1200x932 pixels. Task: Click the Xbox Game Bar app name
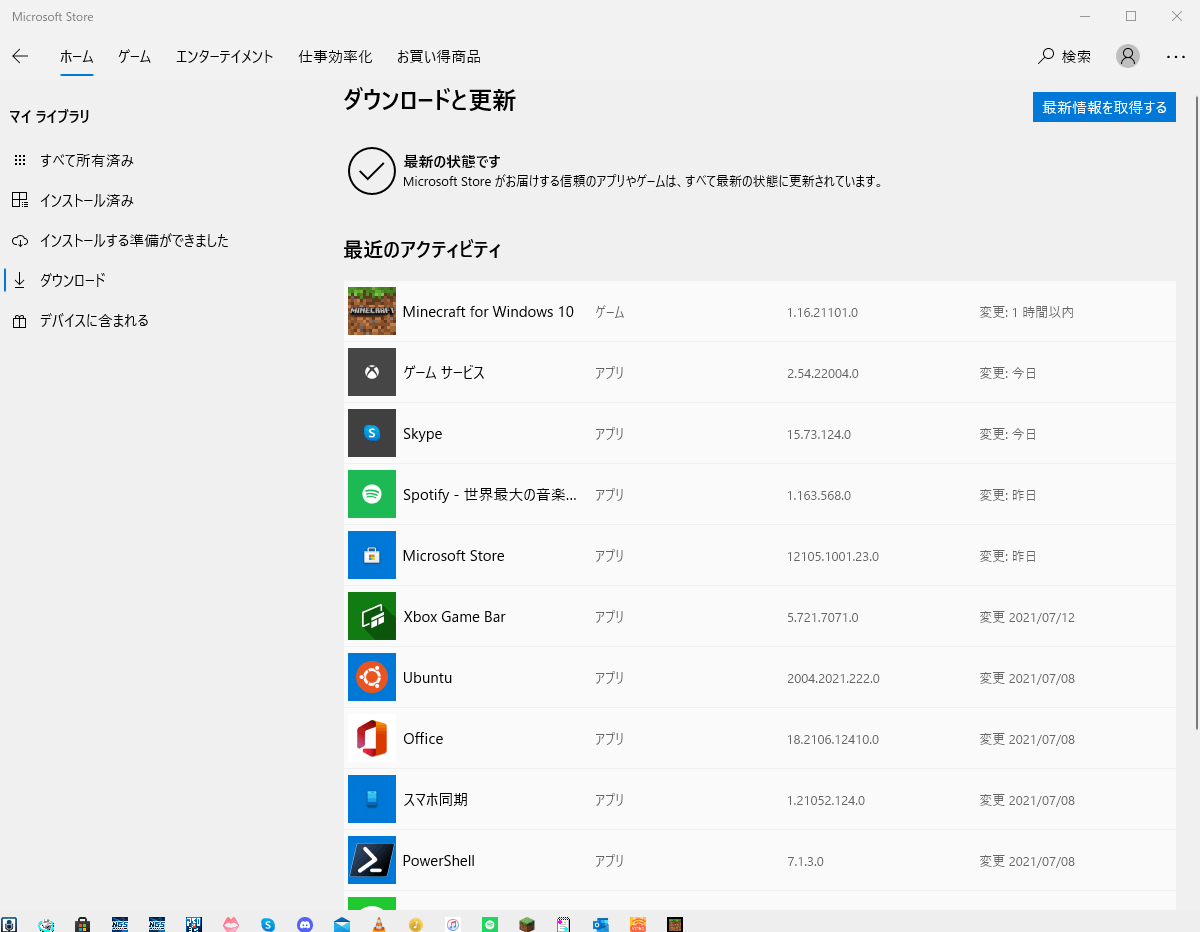pyautogui.click(x=454, y=617)
